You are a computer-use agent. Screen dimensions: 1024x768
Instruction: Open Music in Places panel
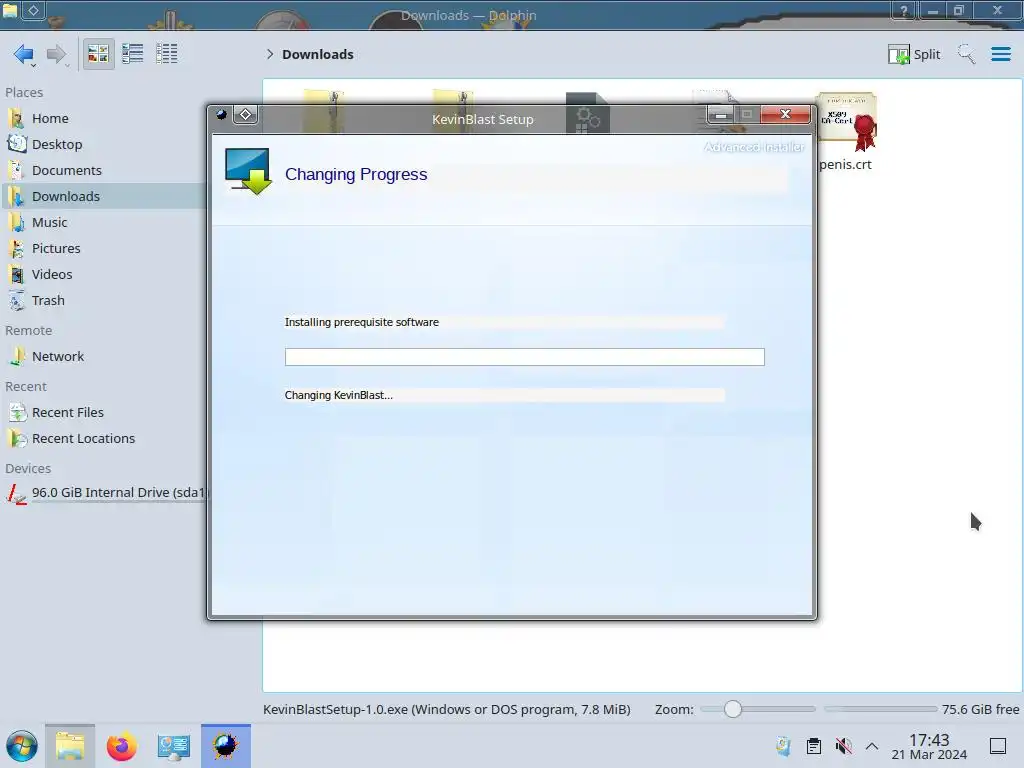pos(104,223)
